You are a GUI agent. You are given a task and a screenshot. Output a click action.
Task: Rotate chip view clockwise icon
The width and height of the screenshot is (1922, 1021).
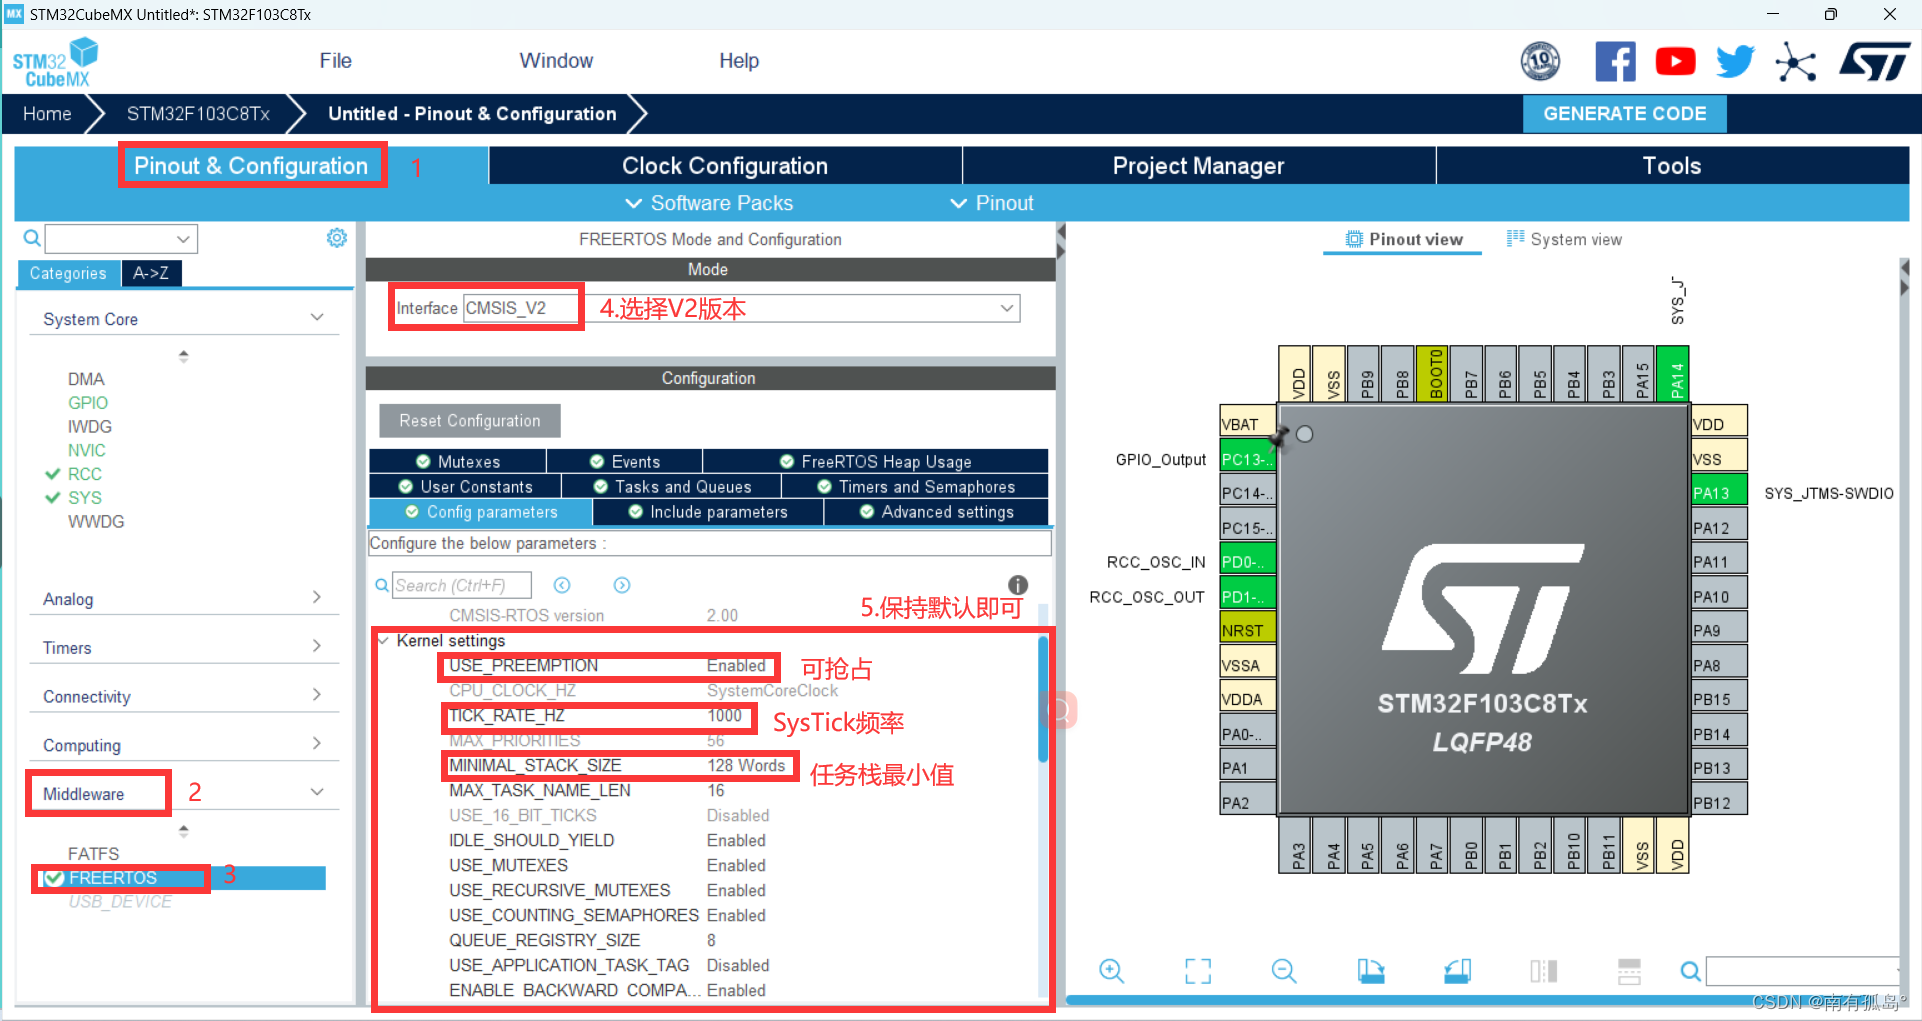point(1371,970)
